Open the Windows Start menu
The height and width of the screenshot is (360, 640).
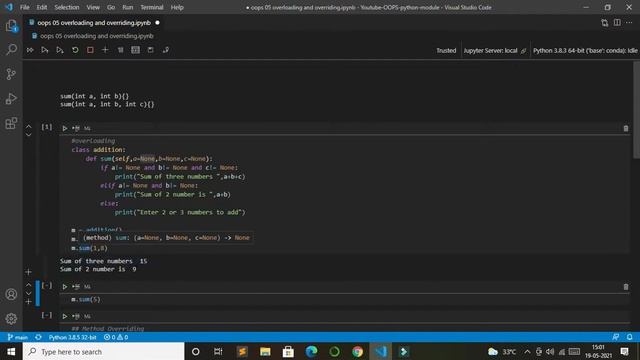click(x=11, y=351)
